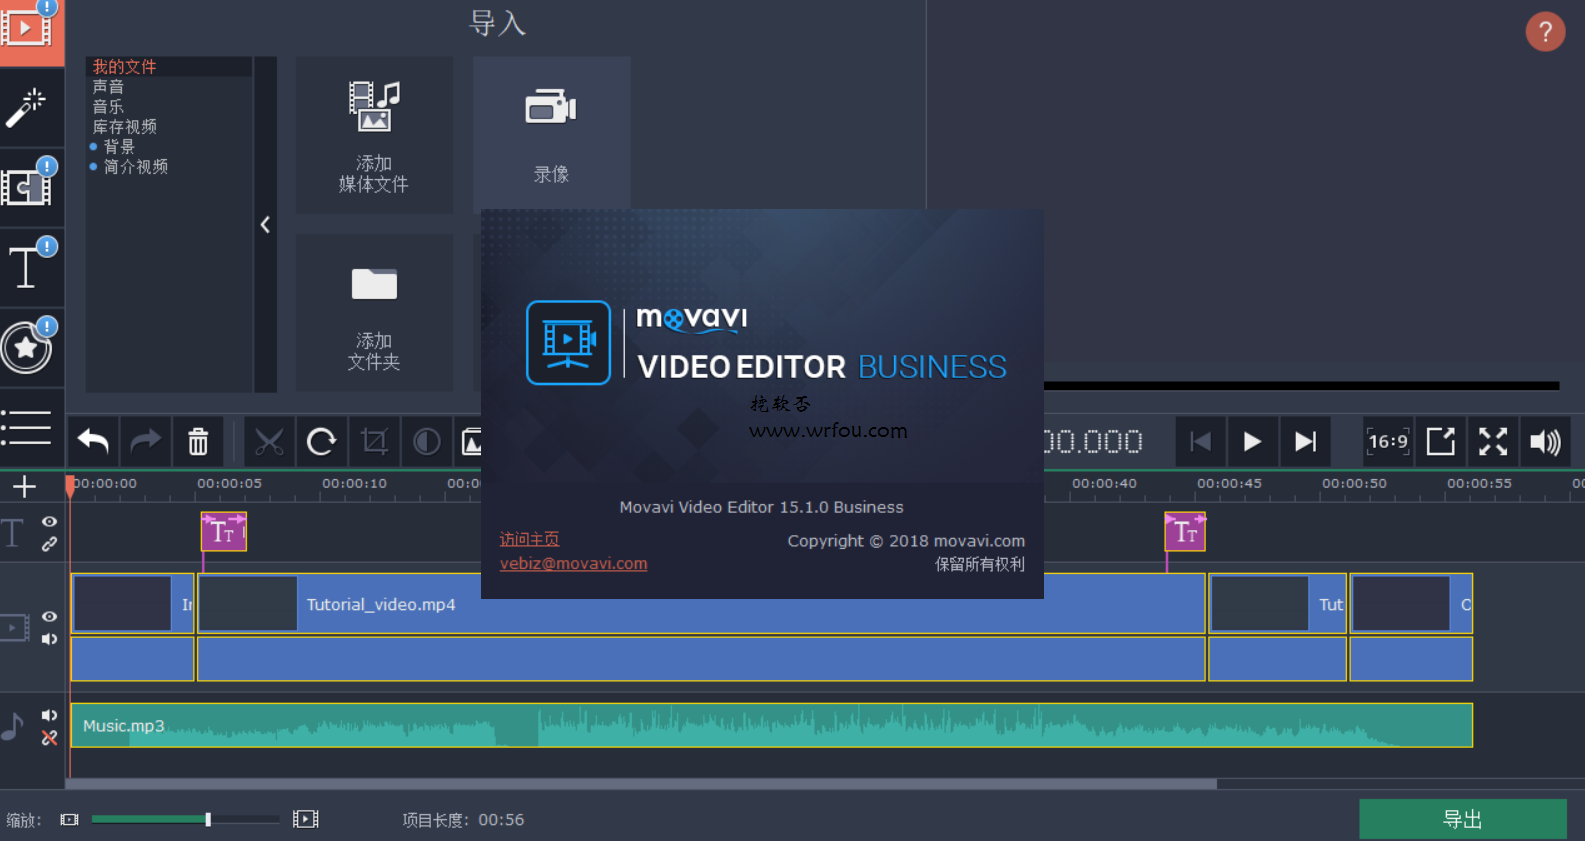Click the Split scissors tool
The image size is (1585, 841).
click(x=269, y=441)
